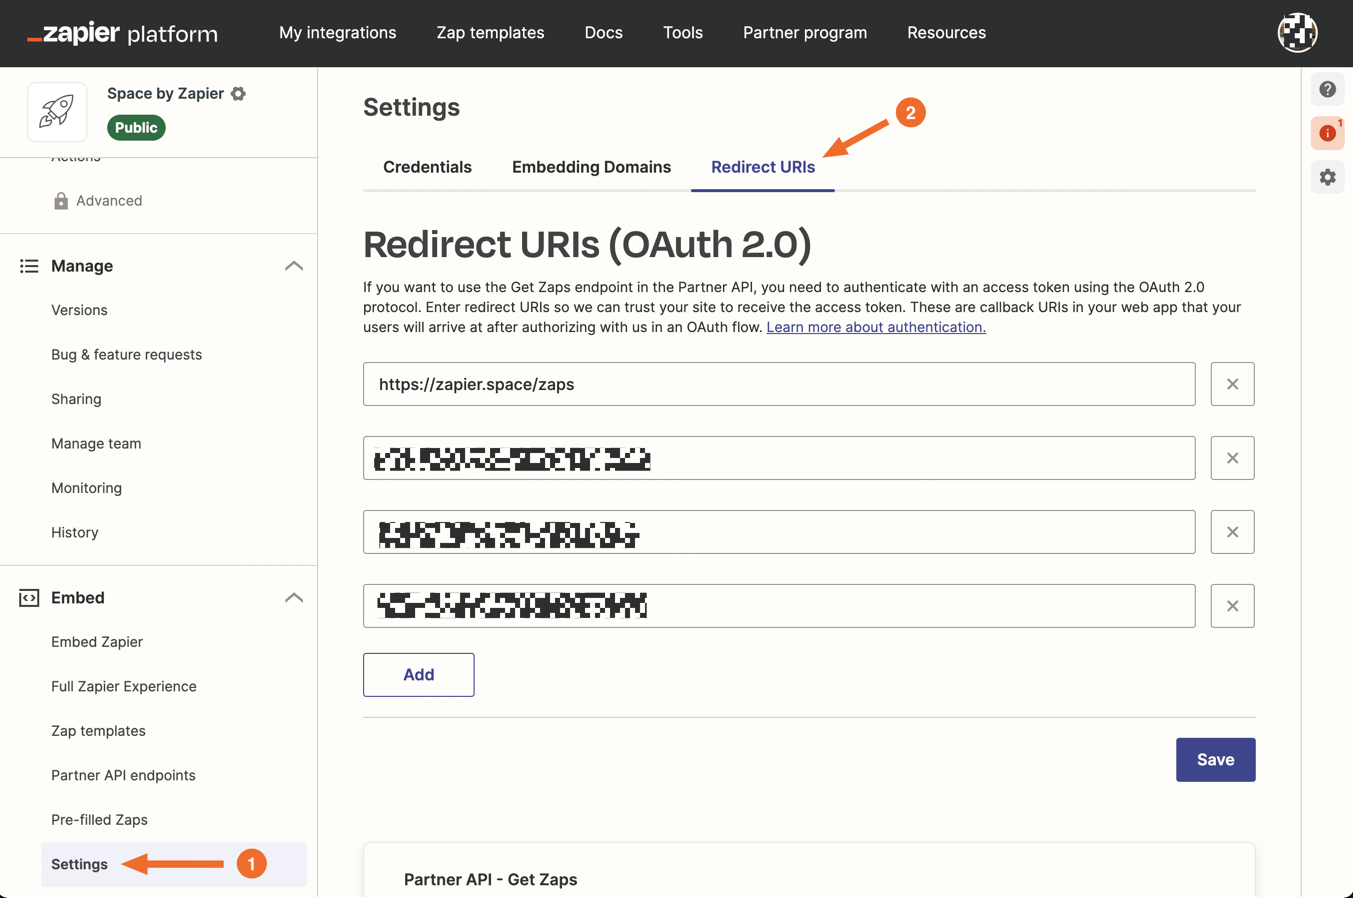Click the Space by Zapier rocket icon
The image size is (1353, 898).
(57, 111)
